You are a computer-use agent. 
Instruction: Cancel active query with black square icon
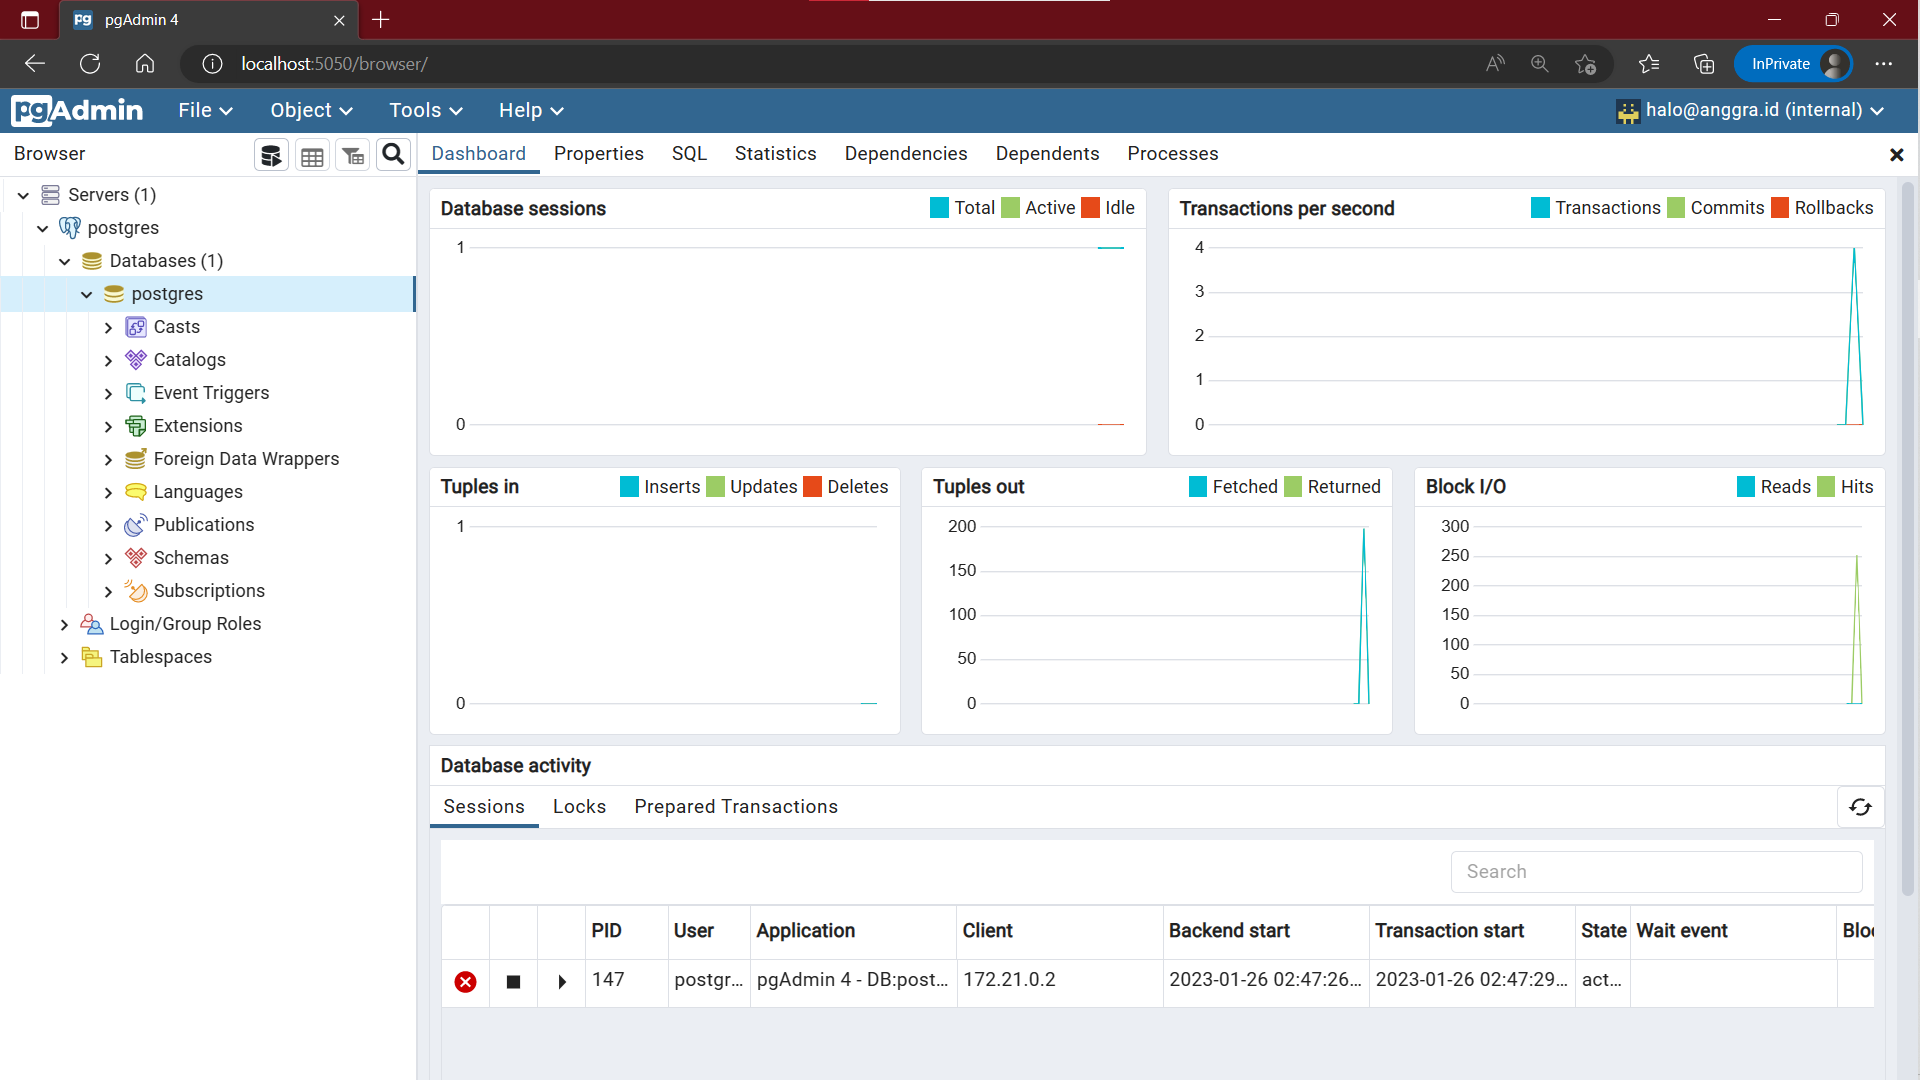point(513,982)
